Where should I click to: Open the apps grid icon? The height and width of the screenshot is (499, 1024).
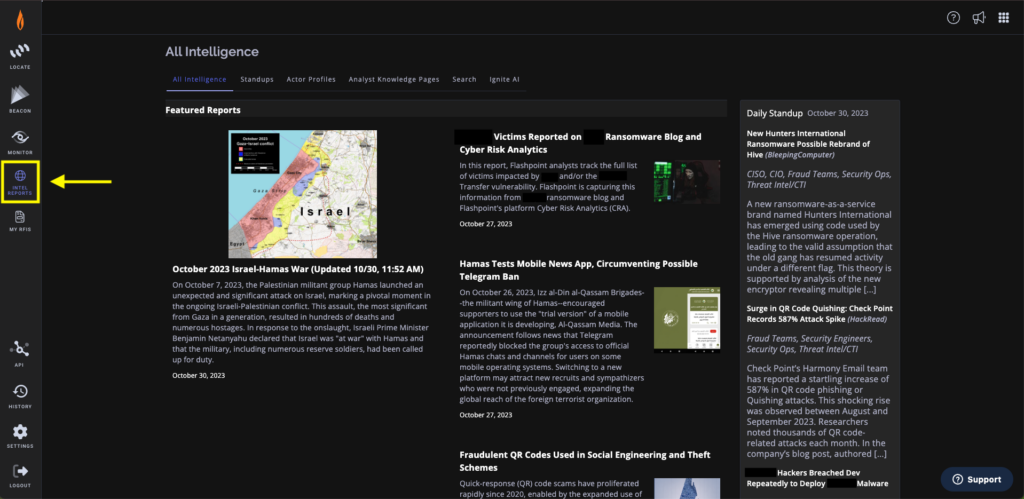[x=1004, y=18]
